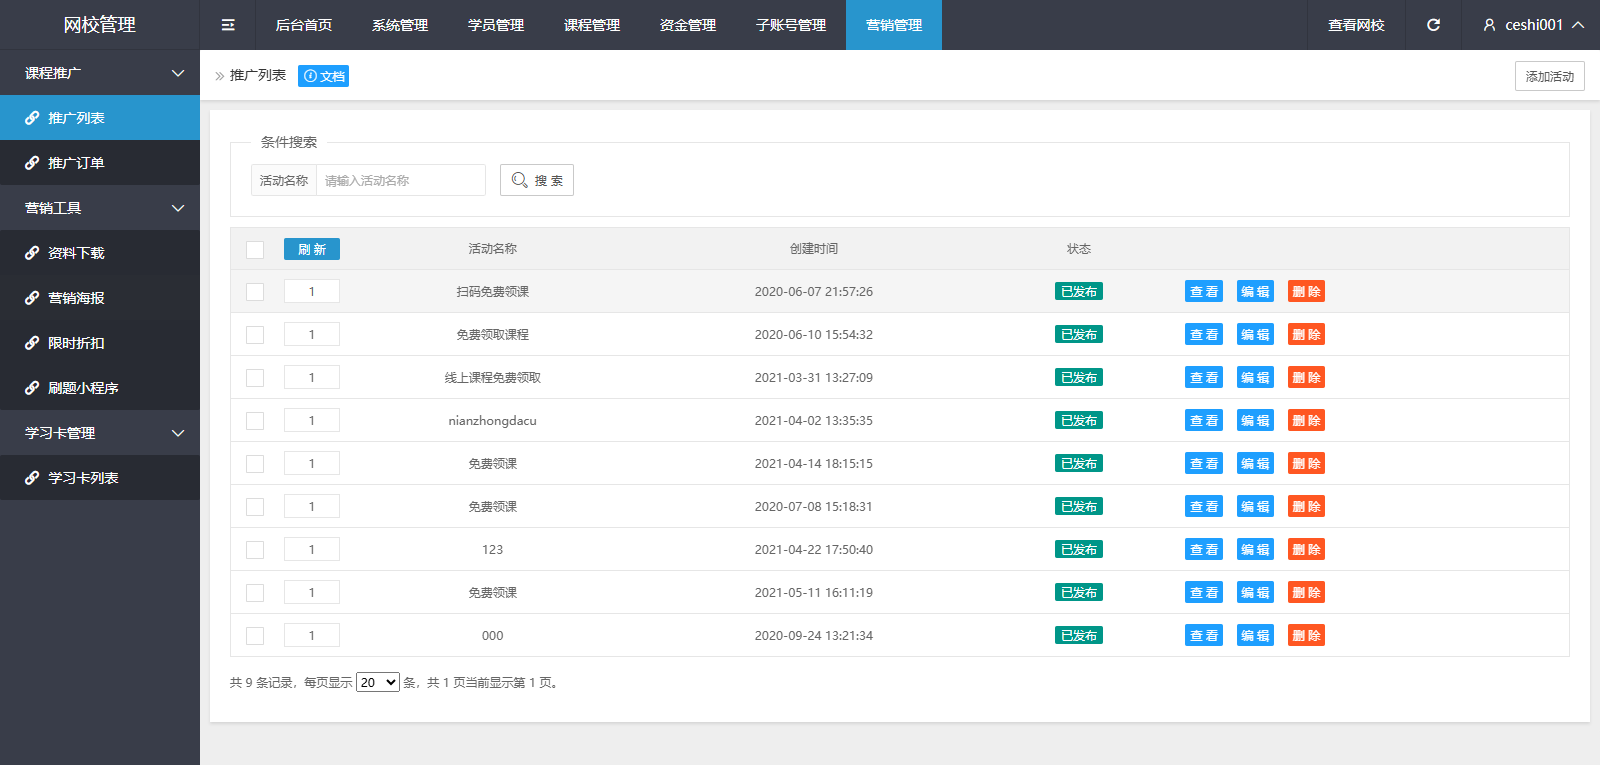Open the 文档 help link

323,76
